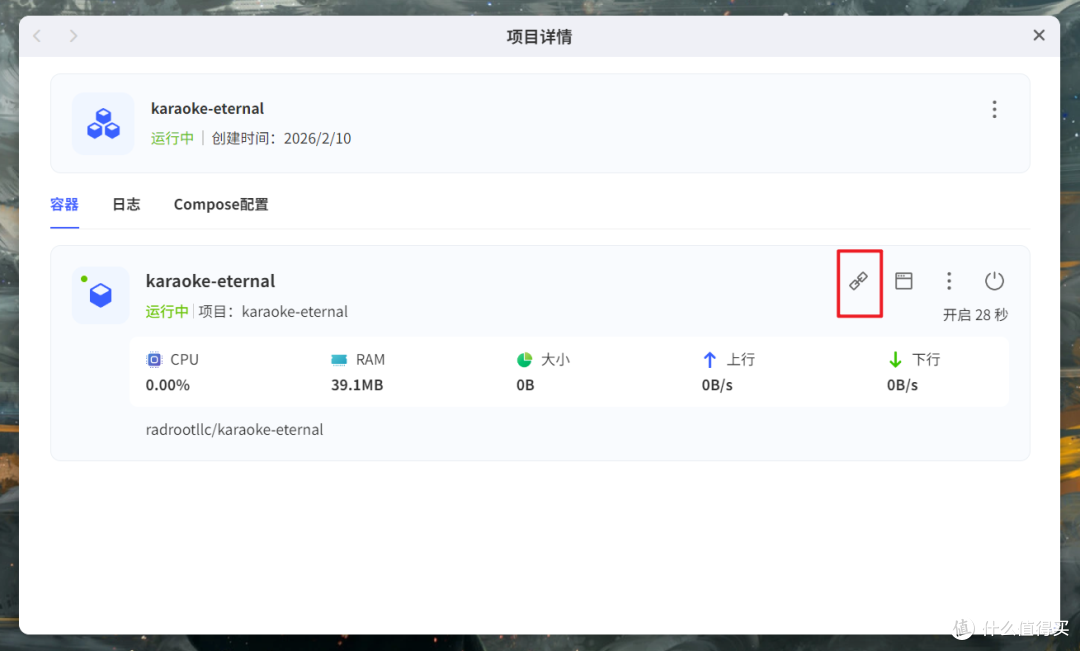Click the 上行 upload arrow icon

click(709, 360)
